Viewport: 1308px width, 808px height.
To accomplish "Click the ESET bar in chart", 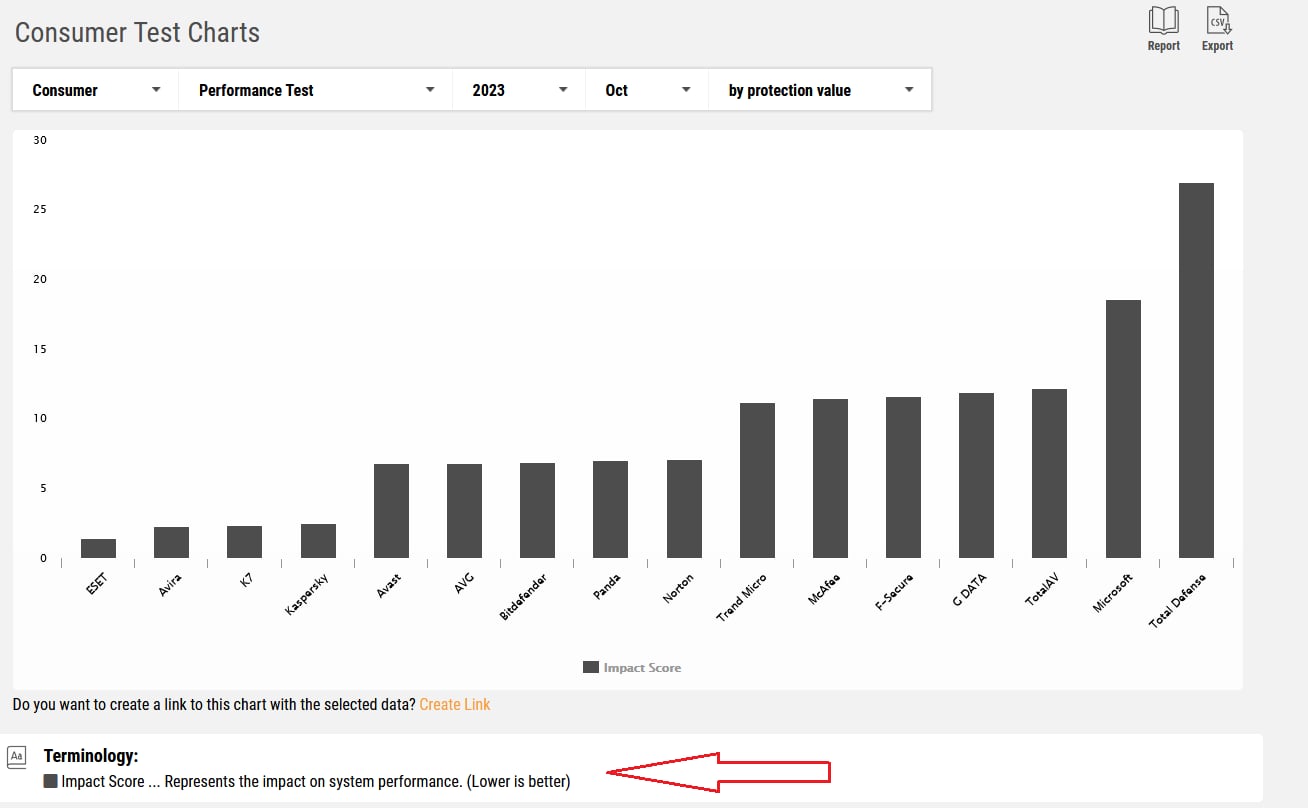I will click(x=98, y=548).
